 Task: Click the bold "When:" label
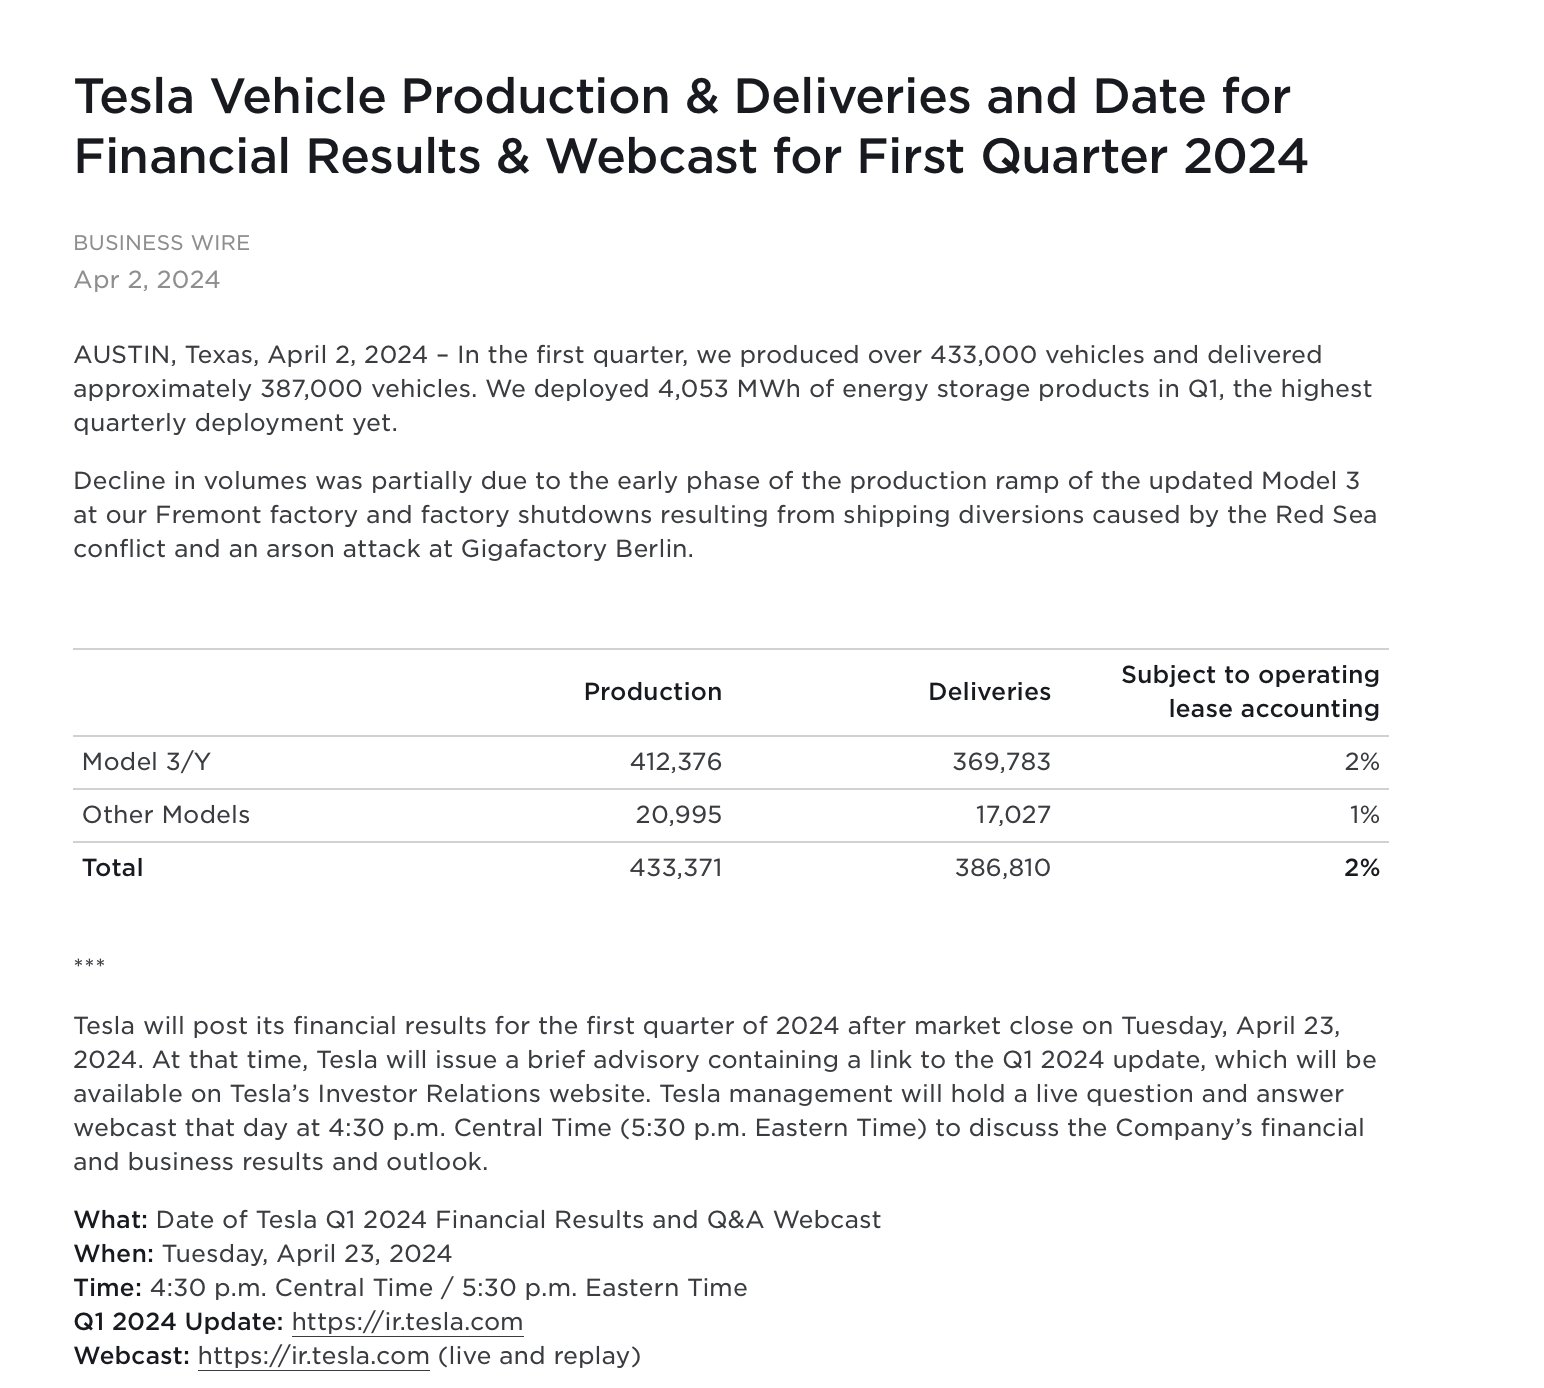[113, 1254]
